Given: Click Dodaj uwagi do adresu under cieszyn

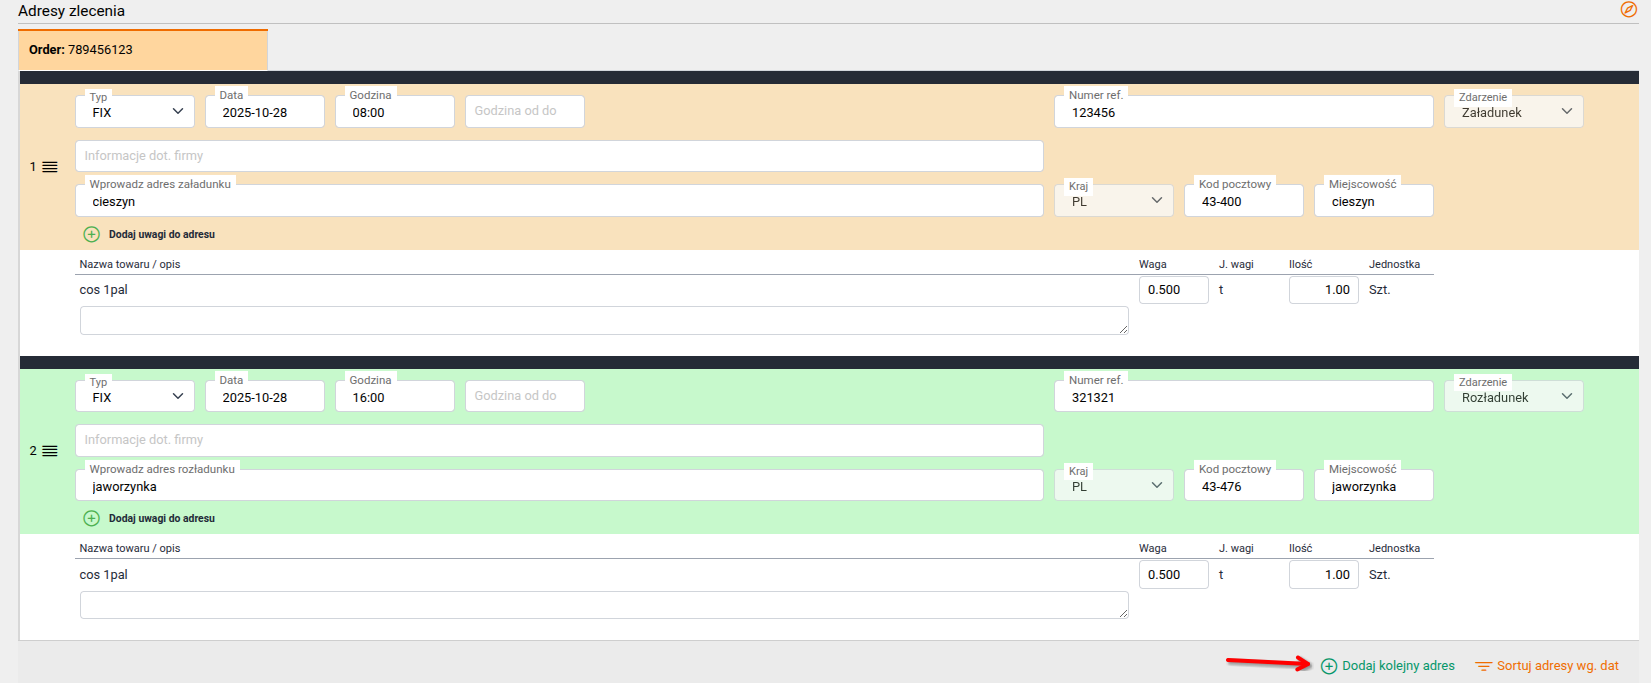Looking at the screenshot, I should [161, 234].
